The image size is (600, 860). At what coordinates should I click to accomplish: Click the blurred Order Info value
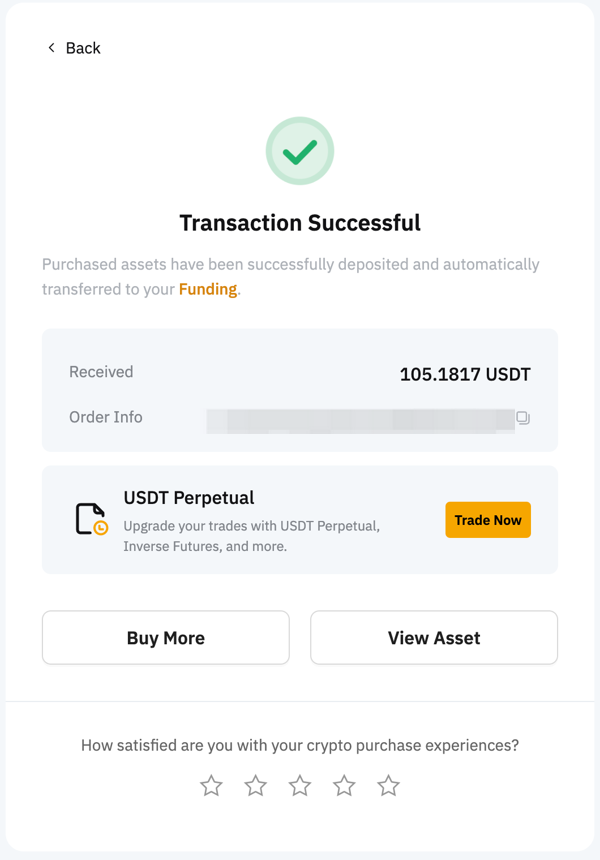click(360, 420)
